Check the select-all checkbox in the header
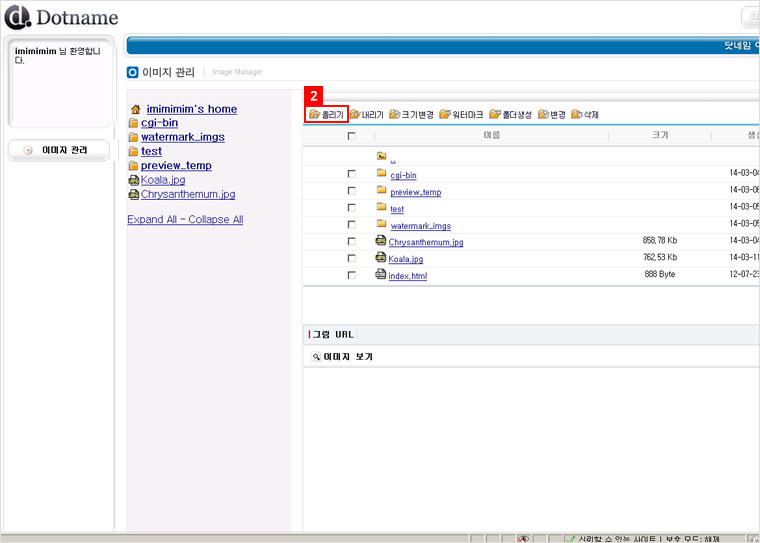This screenshot has width=760, height=543. pos(351,135)
